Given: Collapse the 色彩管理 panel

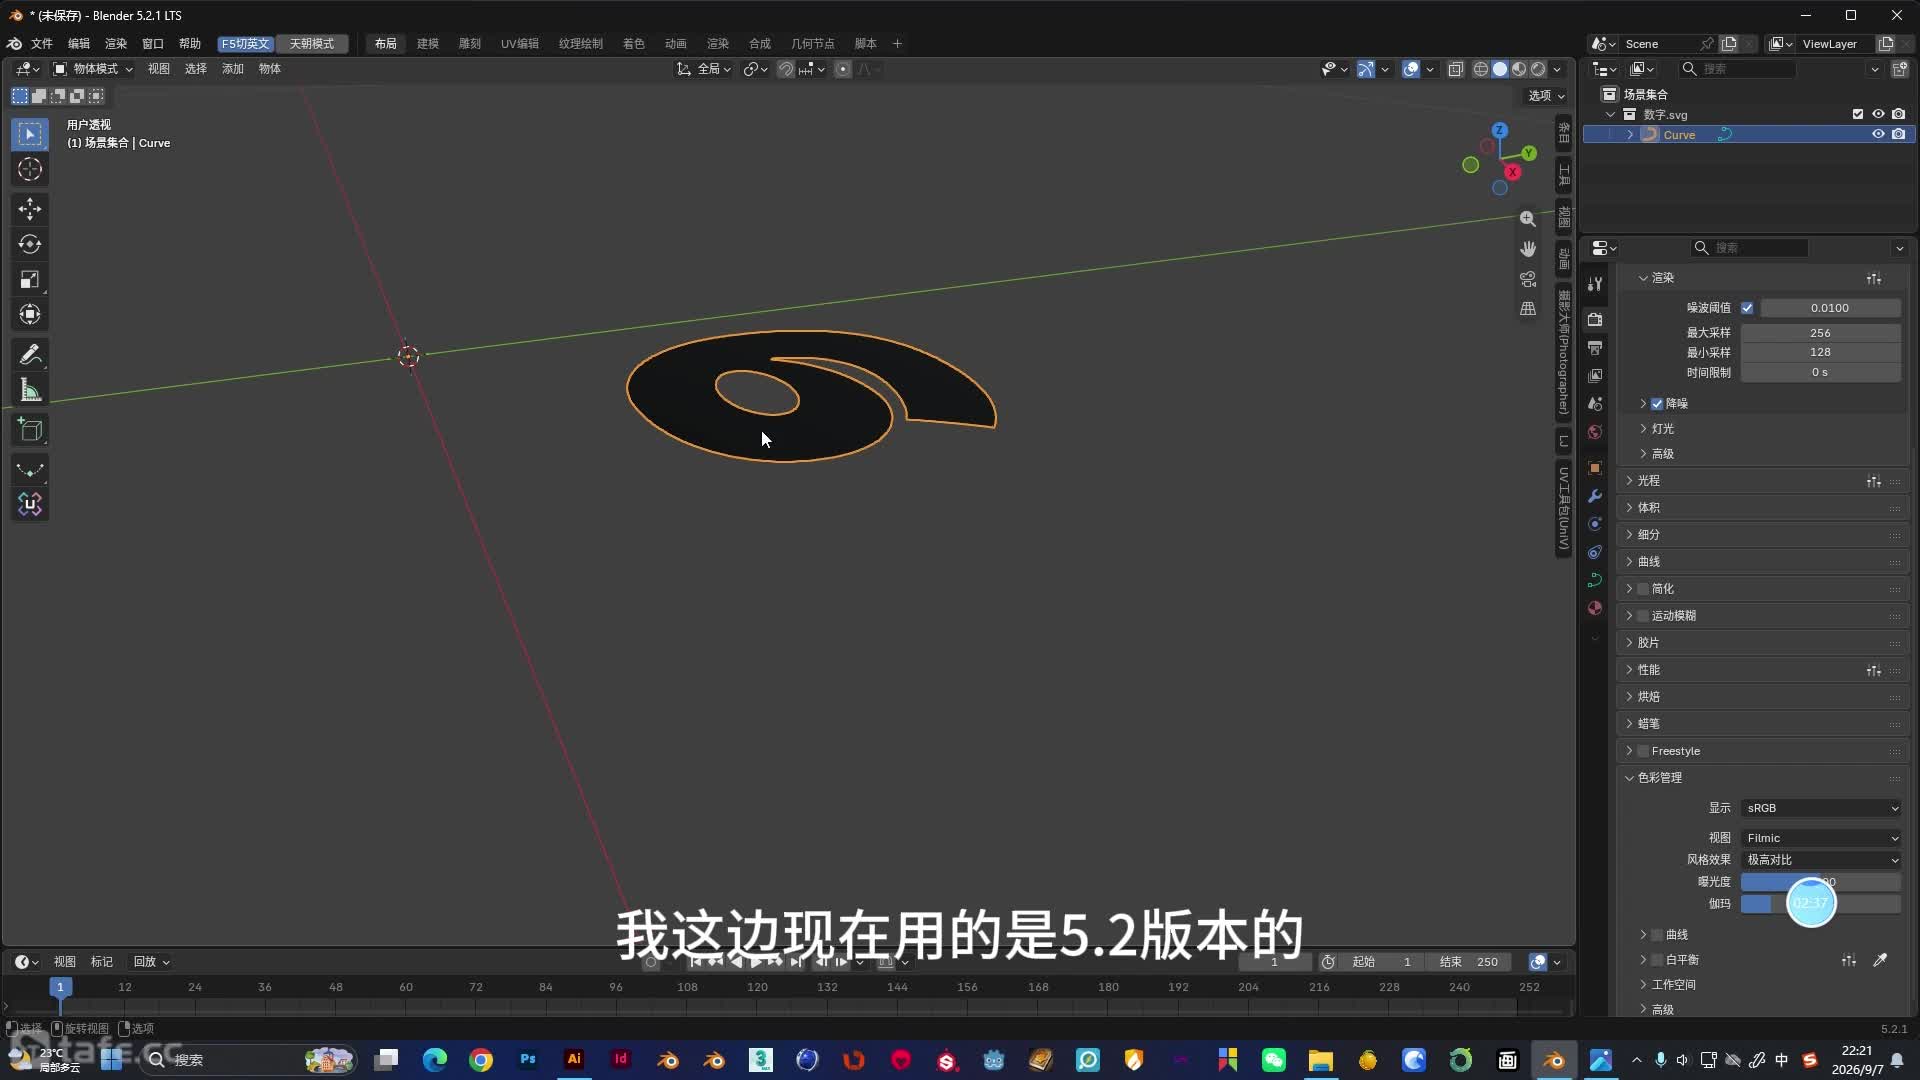Looking at the screenshot, I should (1658, 778).
